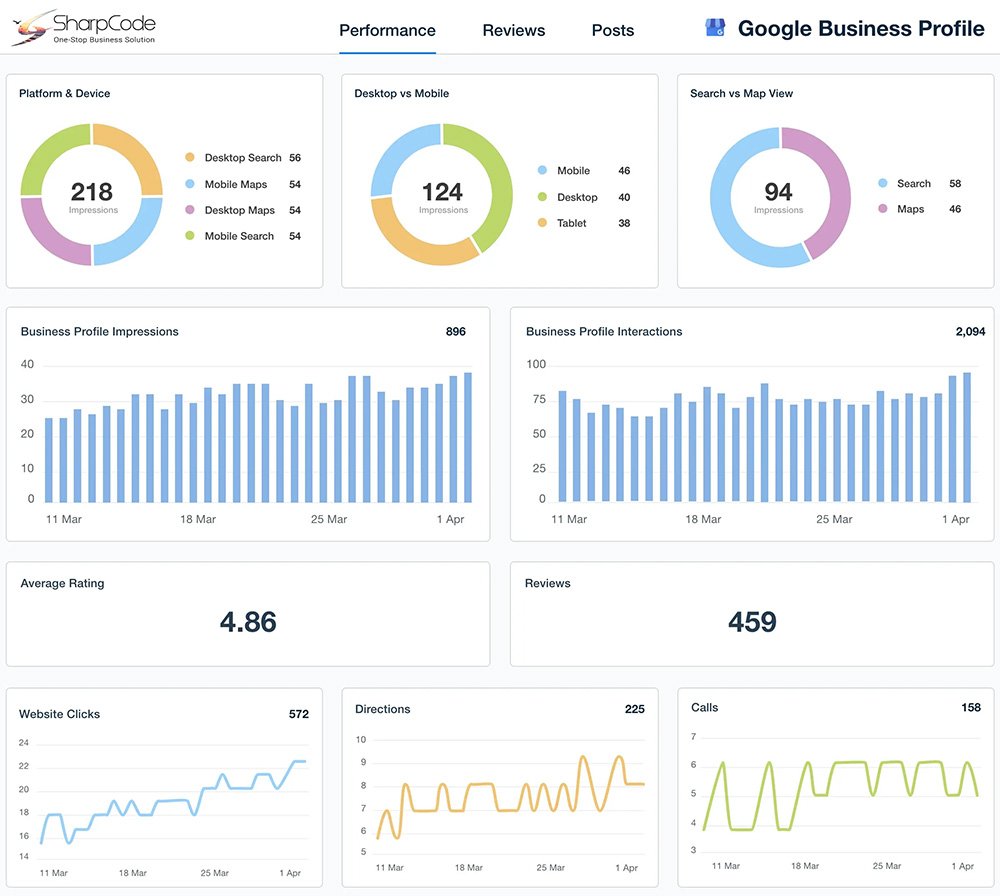Switch to the Performance tab
Screen dimensions: 1000x896
click(x=387, y=30)
